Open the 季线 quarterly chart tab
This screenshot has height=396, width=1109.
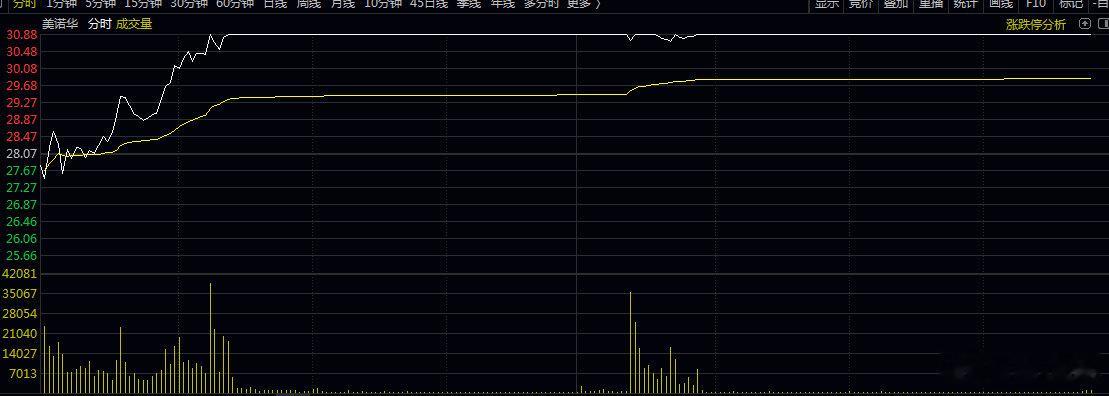click(468, 4)
